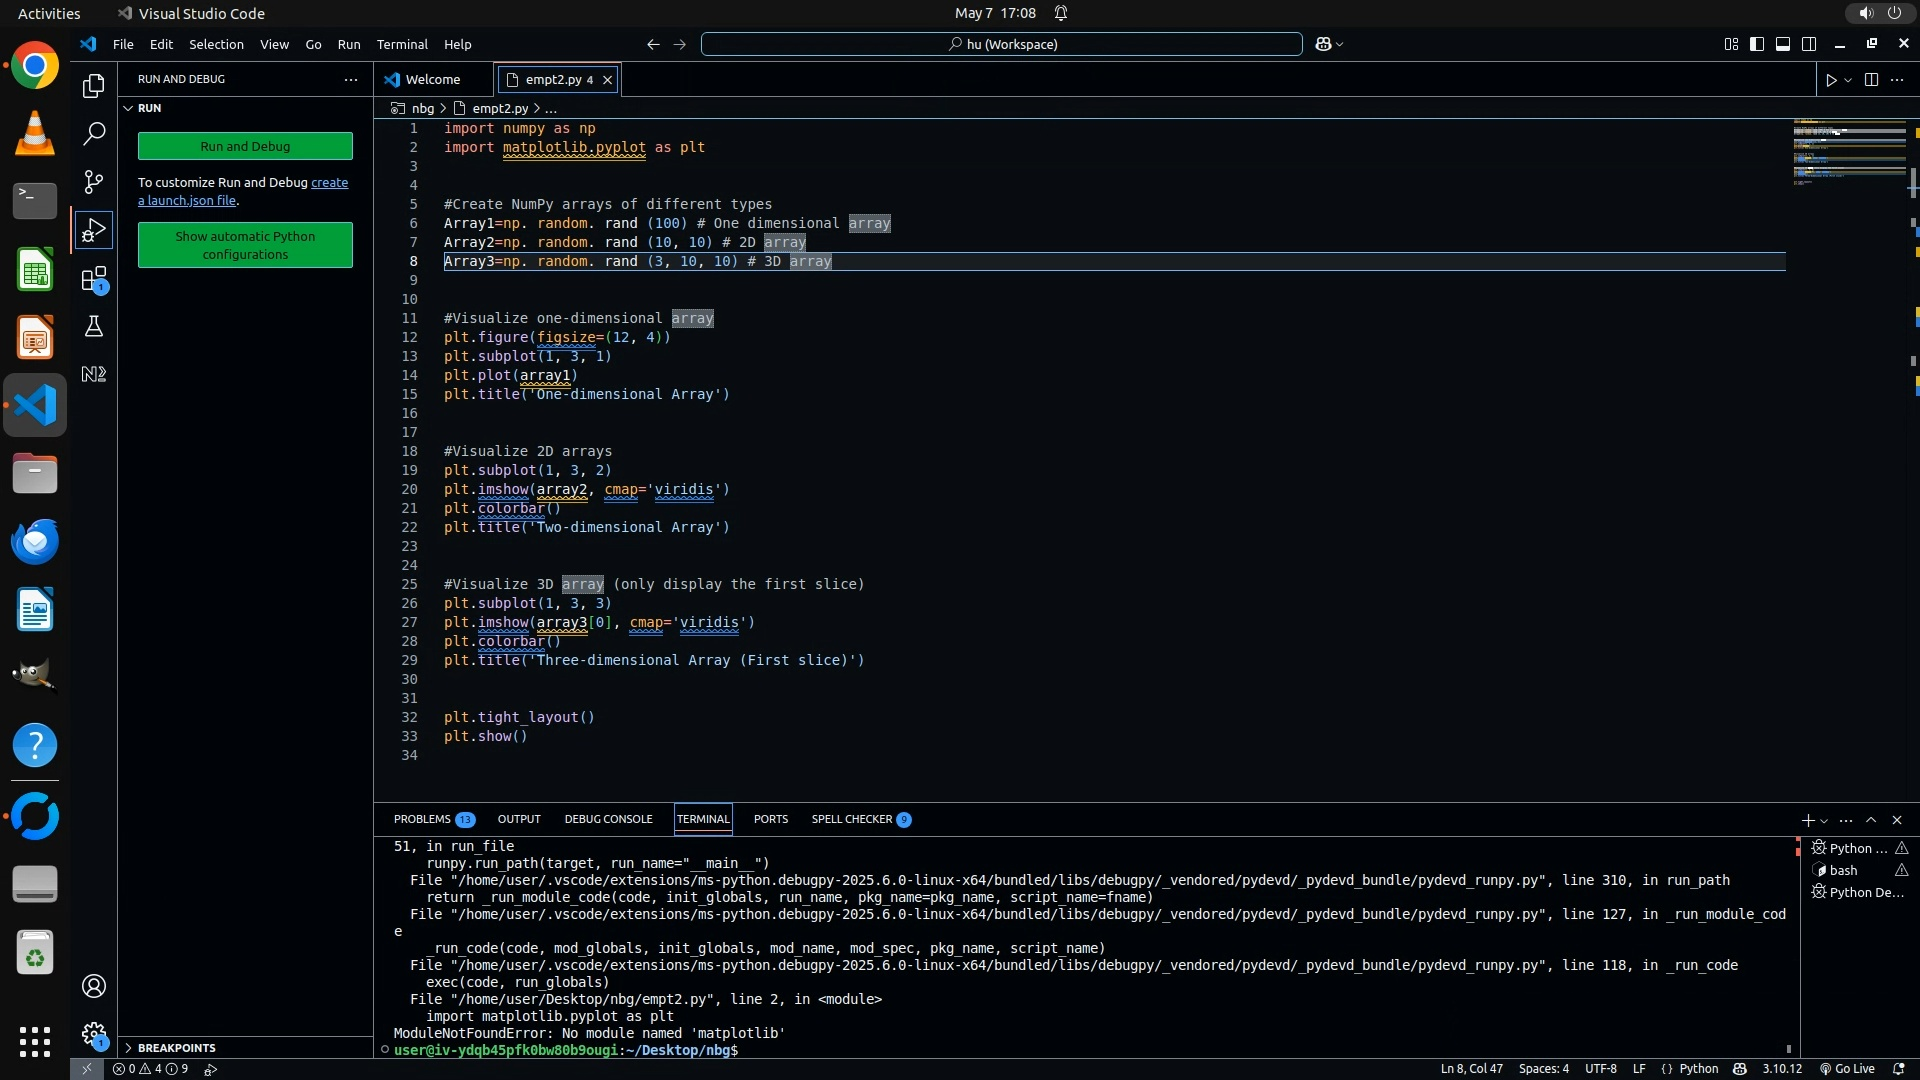Open the new terminal launch profile dropdown

[x=1825, y=821]
